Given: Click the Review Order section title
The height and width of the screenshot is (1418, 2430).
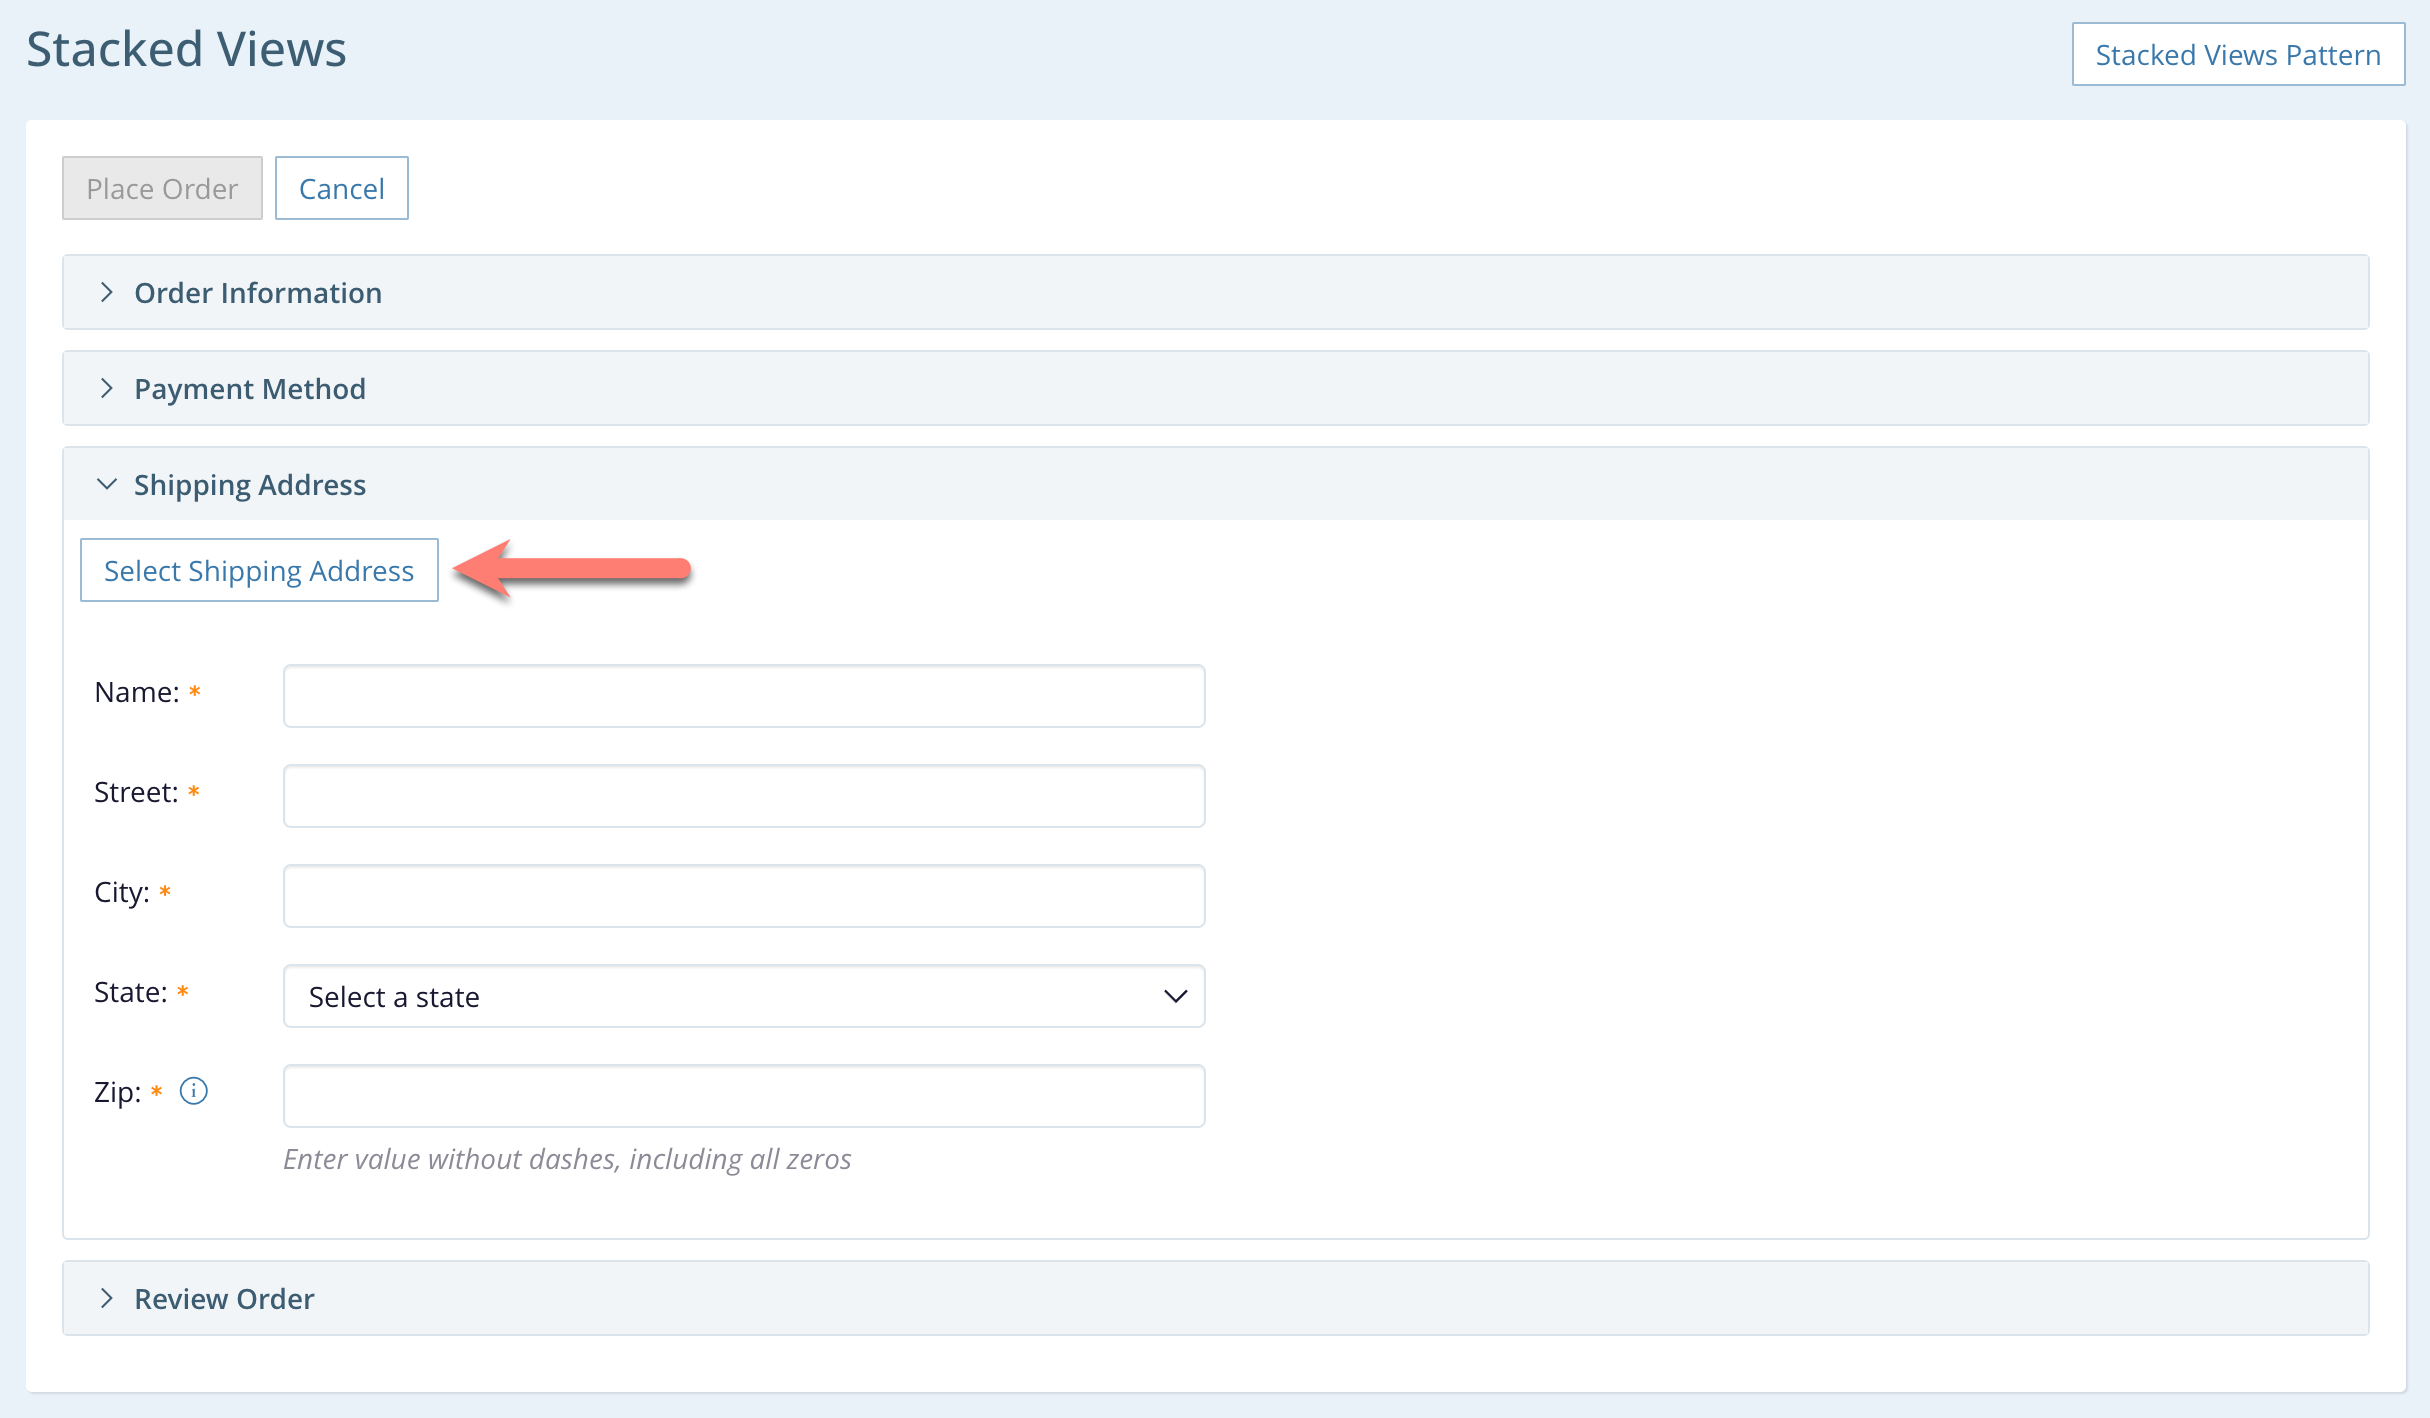Looking at the screenshot, I should click(x=224, y=1298).
